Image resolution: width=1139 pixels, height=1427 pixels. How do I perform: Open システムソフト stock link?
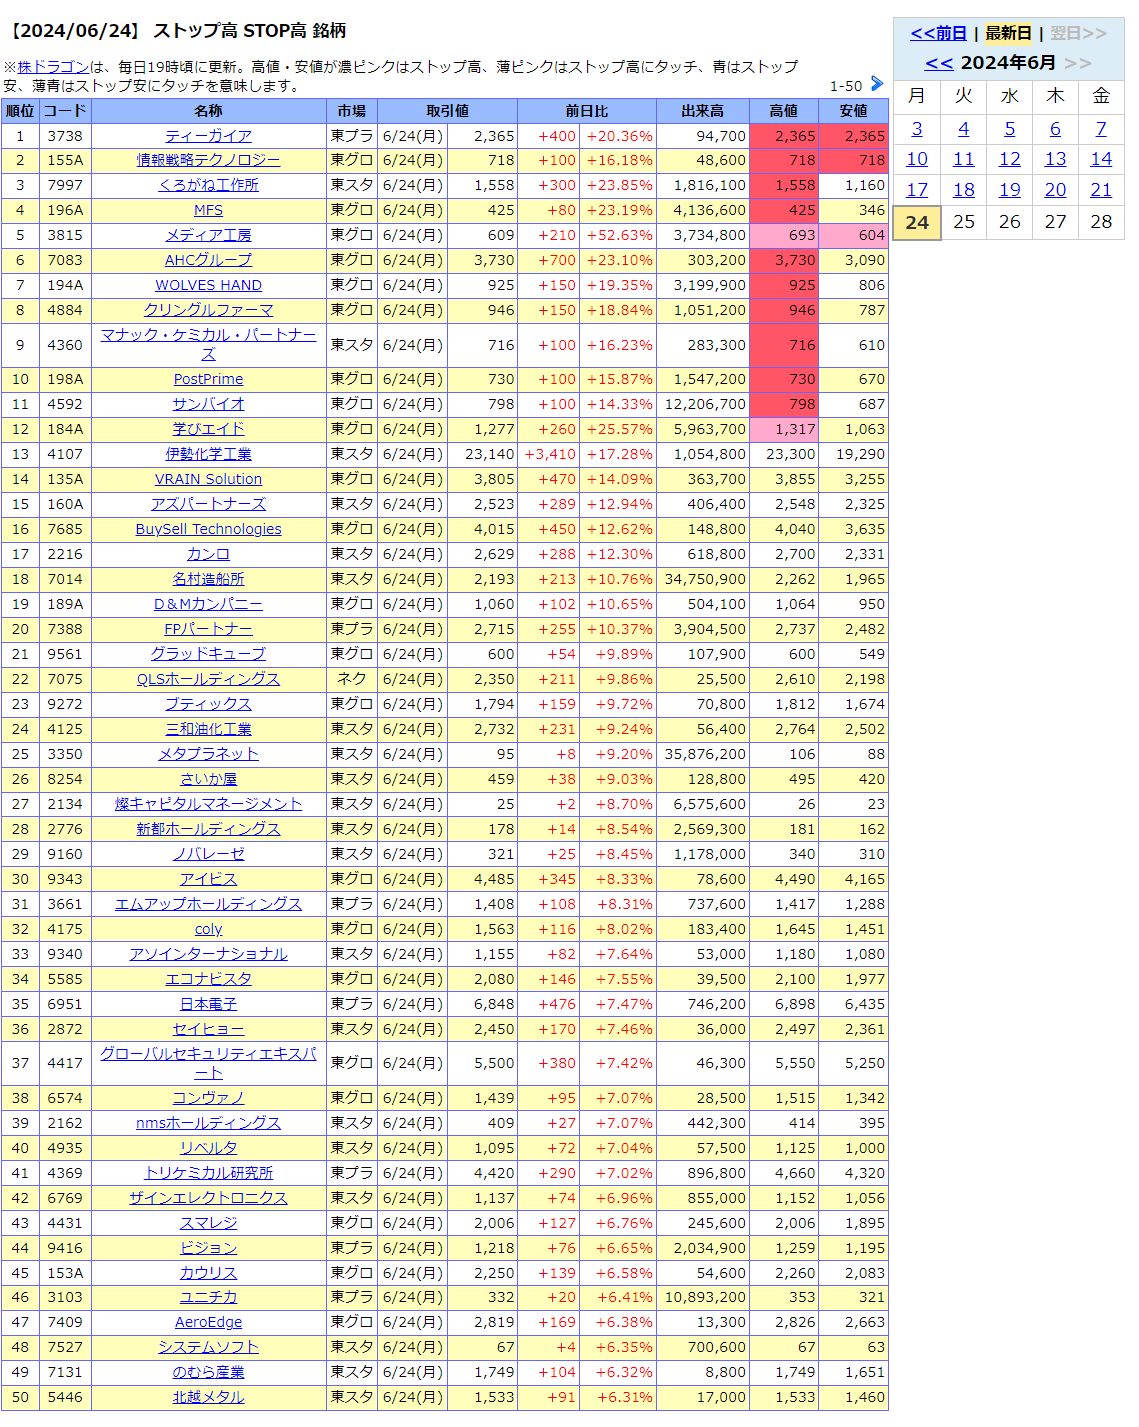tap(208, 1347)
